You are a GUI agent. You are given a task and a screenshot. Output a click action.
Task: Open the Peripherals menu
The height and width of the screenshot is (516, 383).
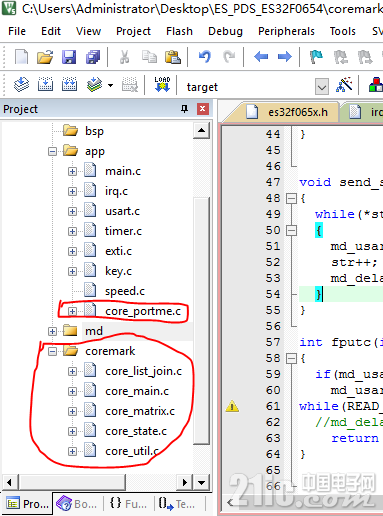[286, 31]
